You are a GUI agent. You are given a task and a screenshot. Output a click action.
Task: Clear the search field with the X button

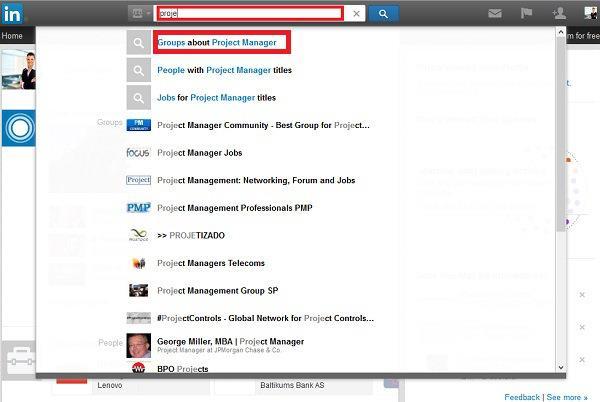click(x=356, y=14)
